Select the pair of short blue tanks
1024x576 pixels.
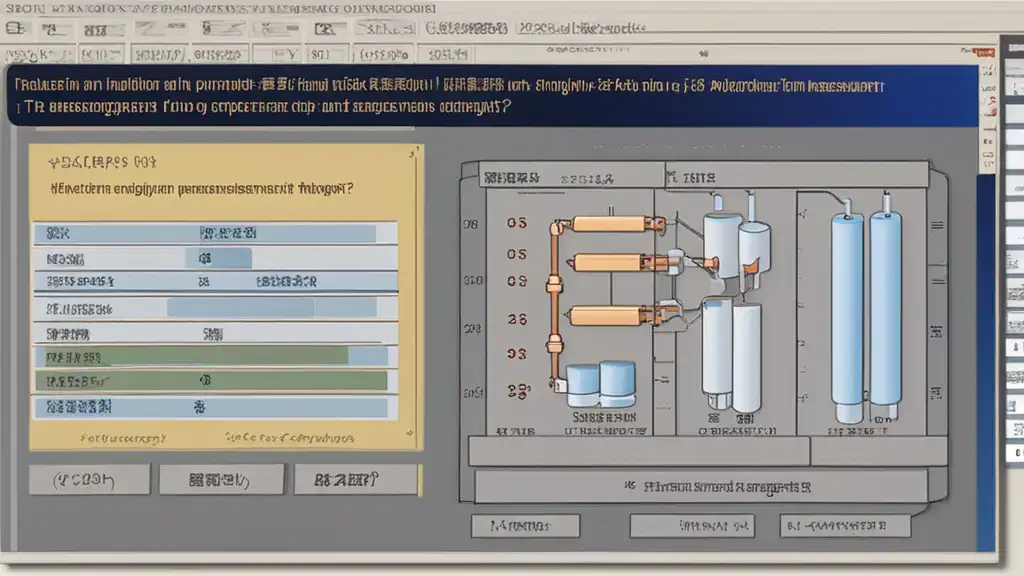(601, 383)
